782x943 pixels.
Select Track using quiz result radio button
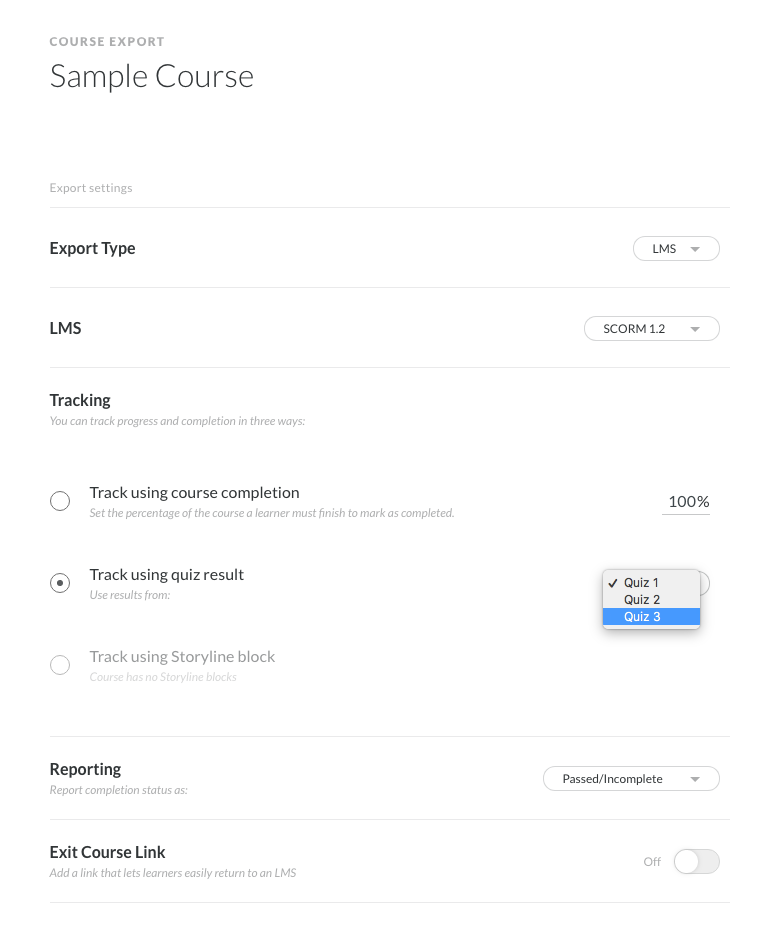click(60, 583)
